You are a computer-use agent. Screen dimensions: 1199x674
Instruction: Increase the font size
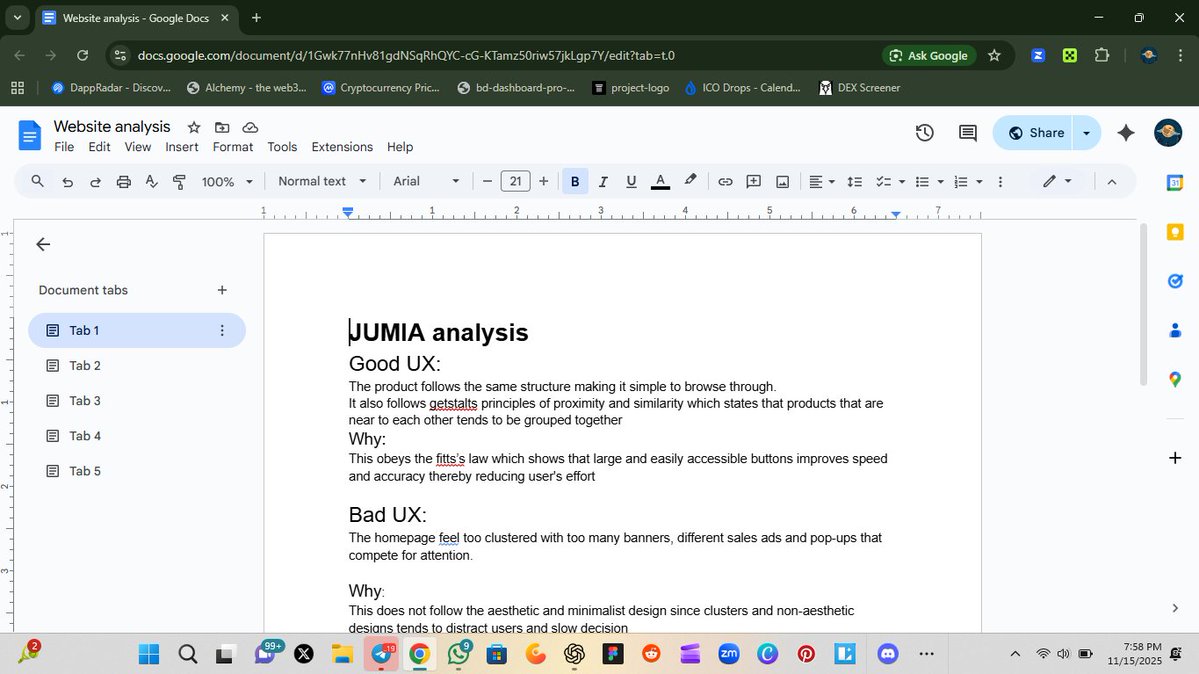543,181
